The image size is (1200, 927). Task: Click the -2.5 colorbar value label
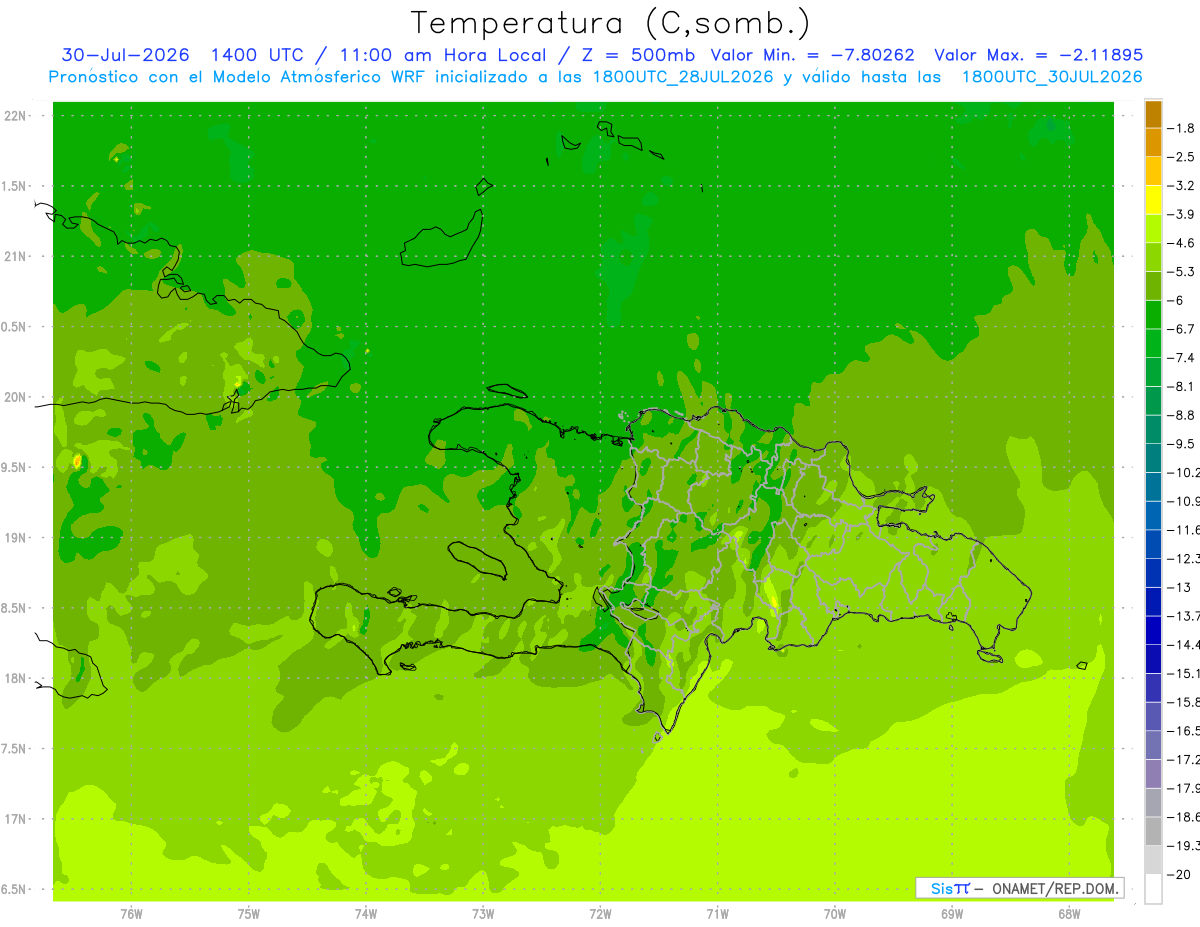point(1181,157)
